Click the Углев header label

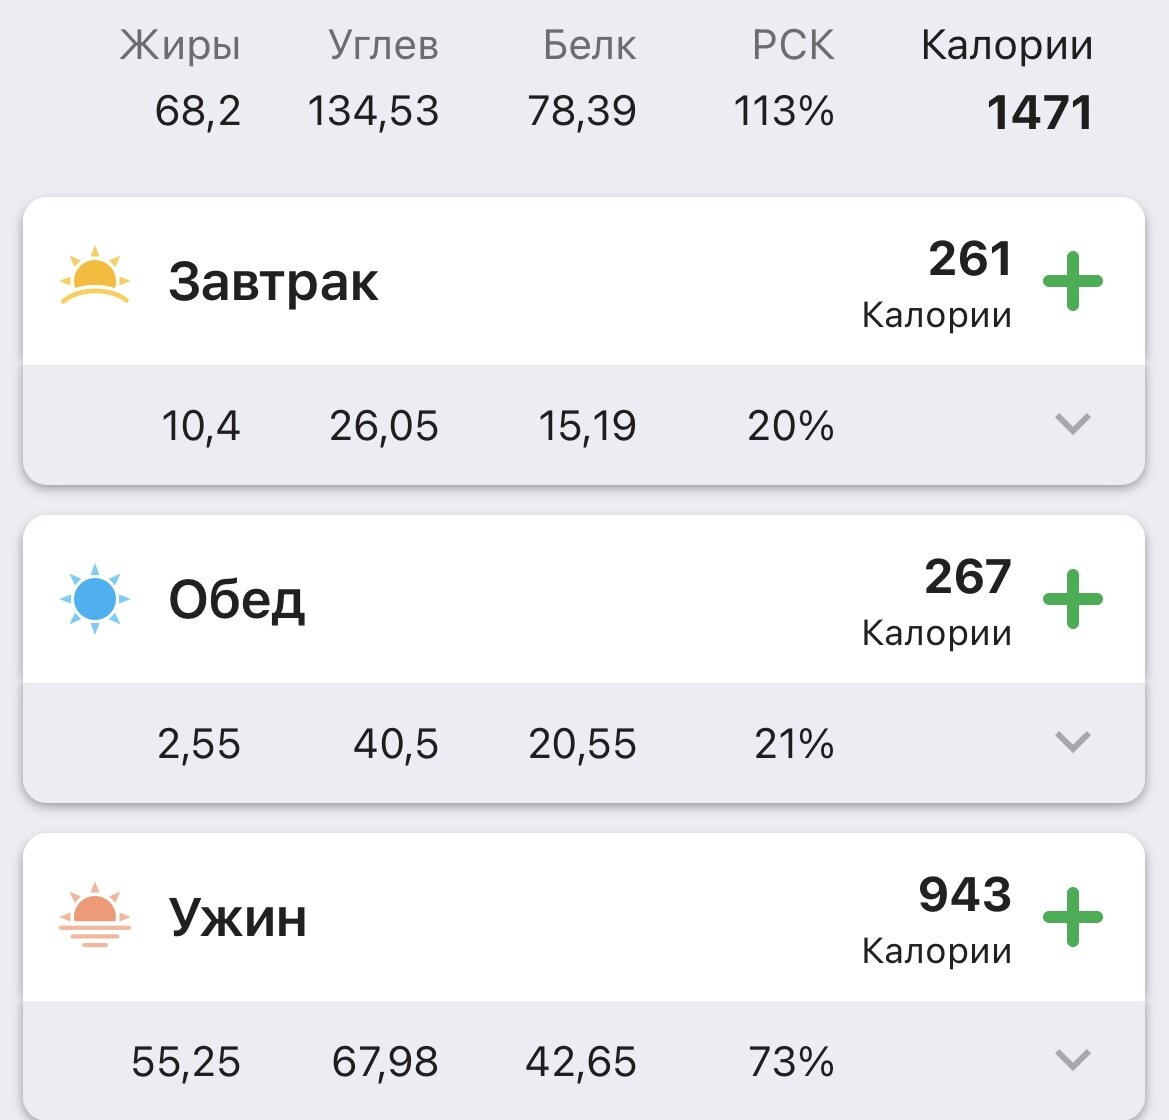pos(384,42)
